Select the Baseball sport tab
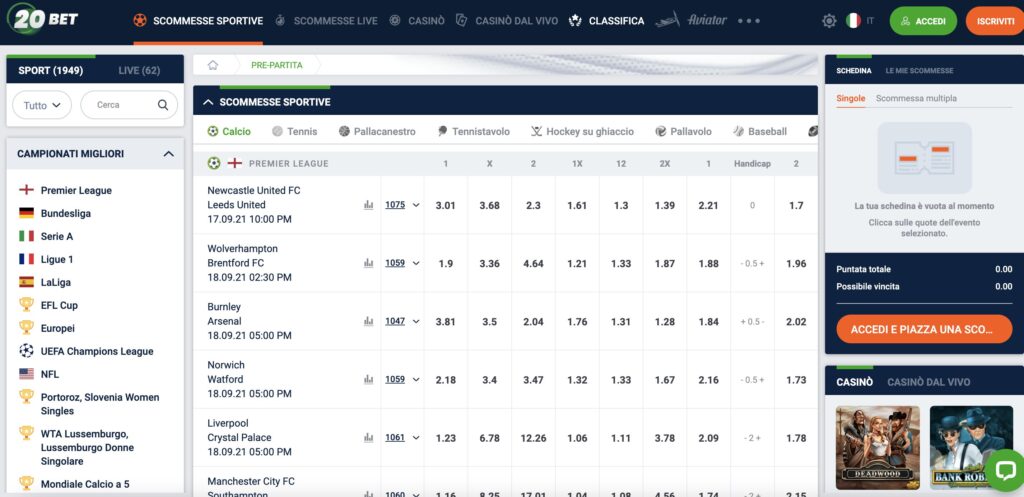This screenshot has width=1024, height=497. pos(760,131)
